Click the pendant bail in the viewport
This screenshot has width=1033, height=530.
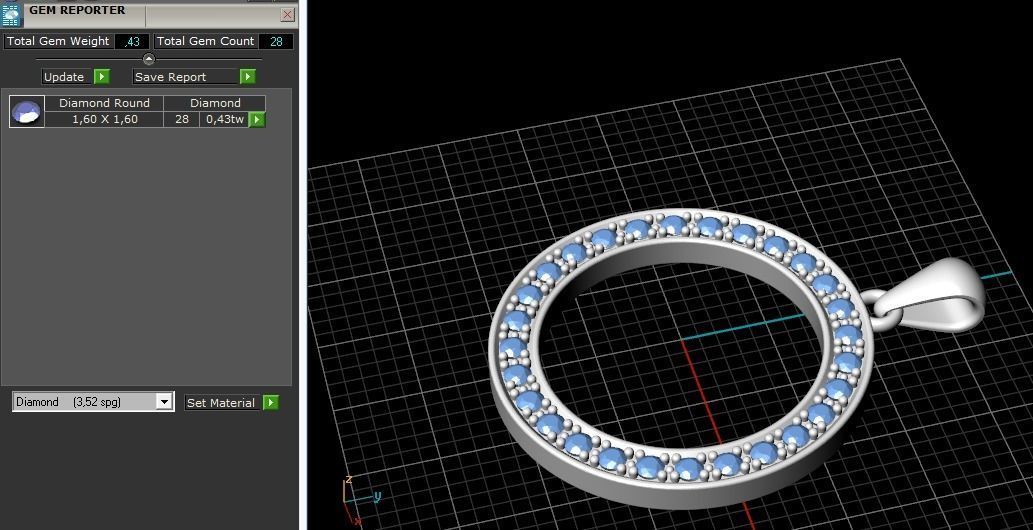pos(934,295)
